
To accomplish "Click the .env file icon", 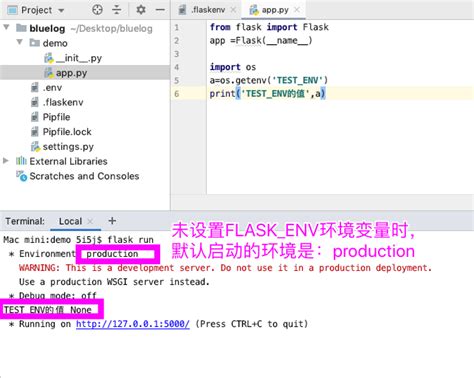I will 34,88.
